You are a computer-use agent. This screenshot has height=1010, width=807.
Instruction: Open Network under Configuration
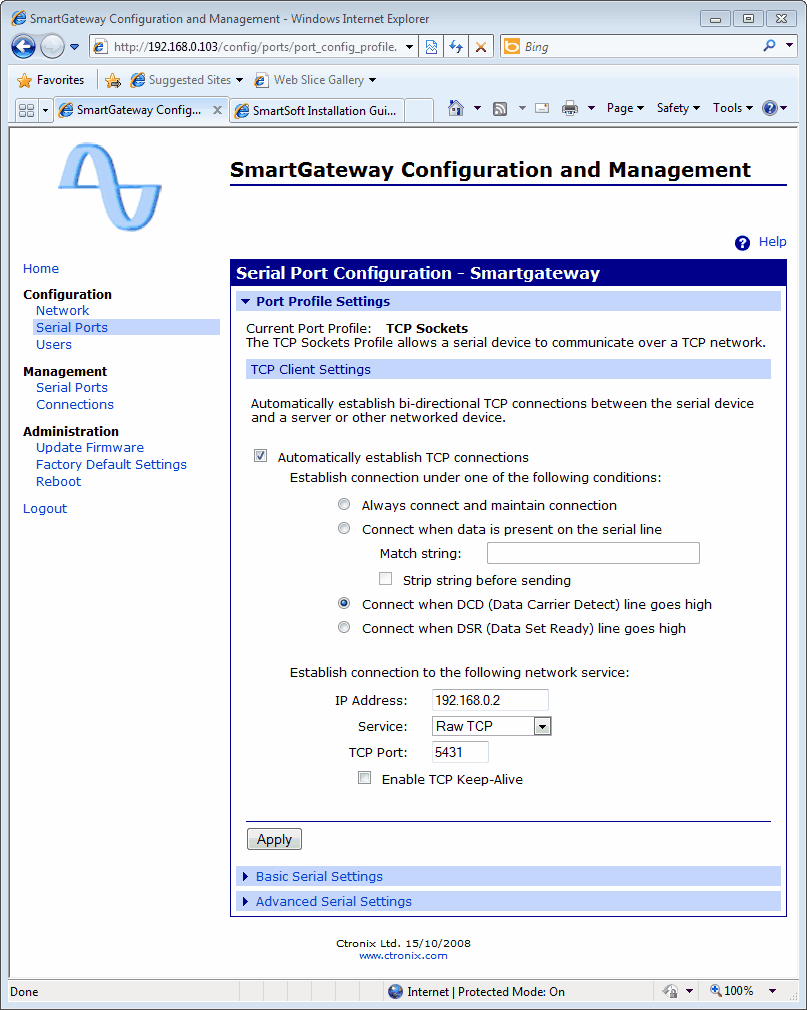coord(62,310)
